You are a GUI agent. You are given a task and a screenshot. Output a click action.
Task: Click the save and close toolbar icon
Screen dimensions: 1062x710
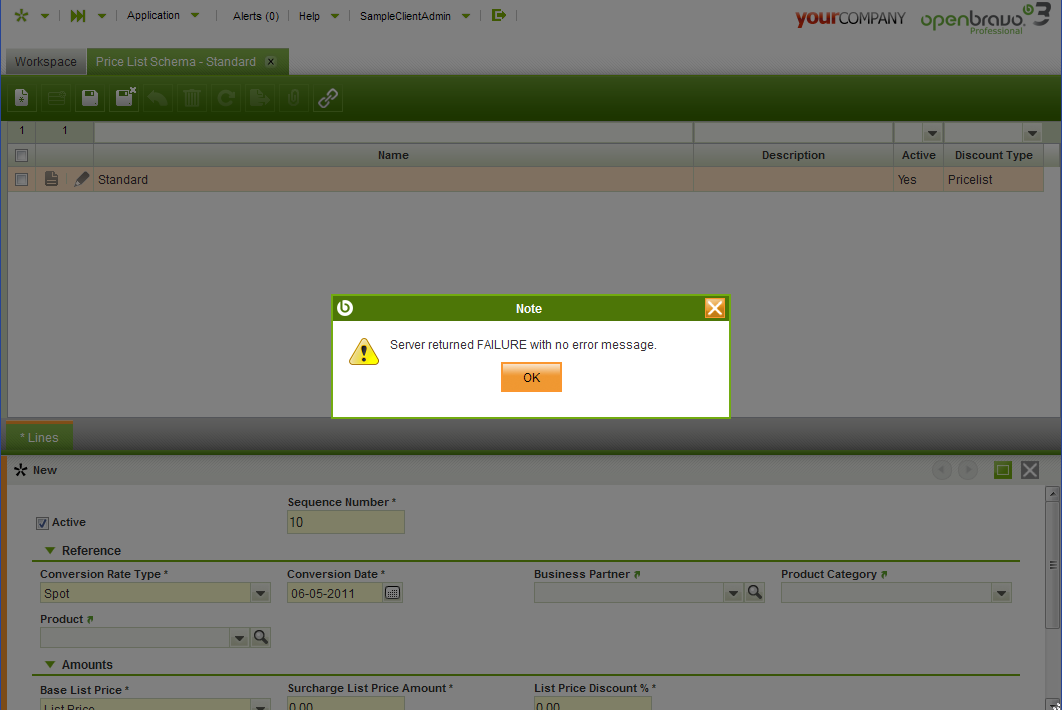(125, 98)
